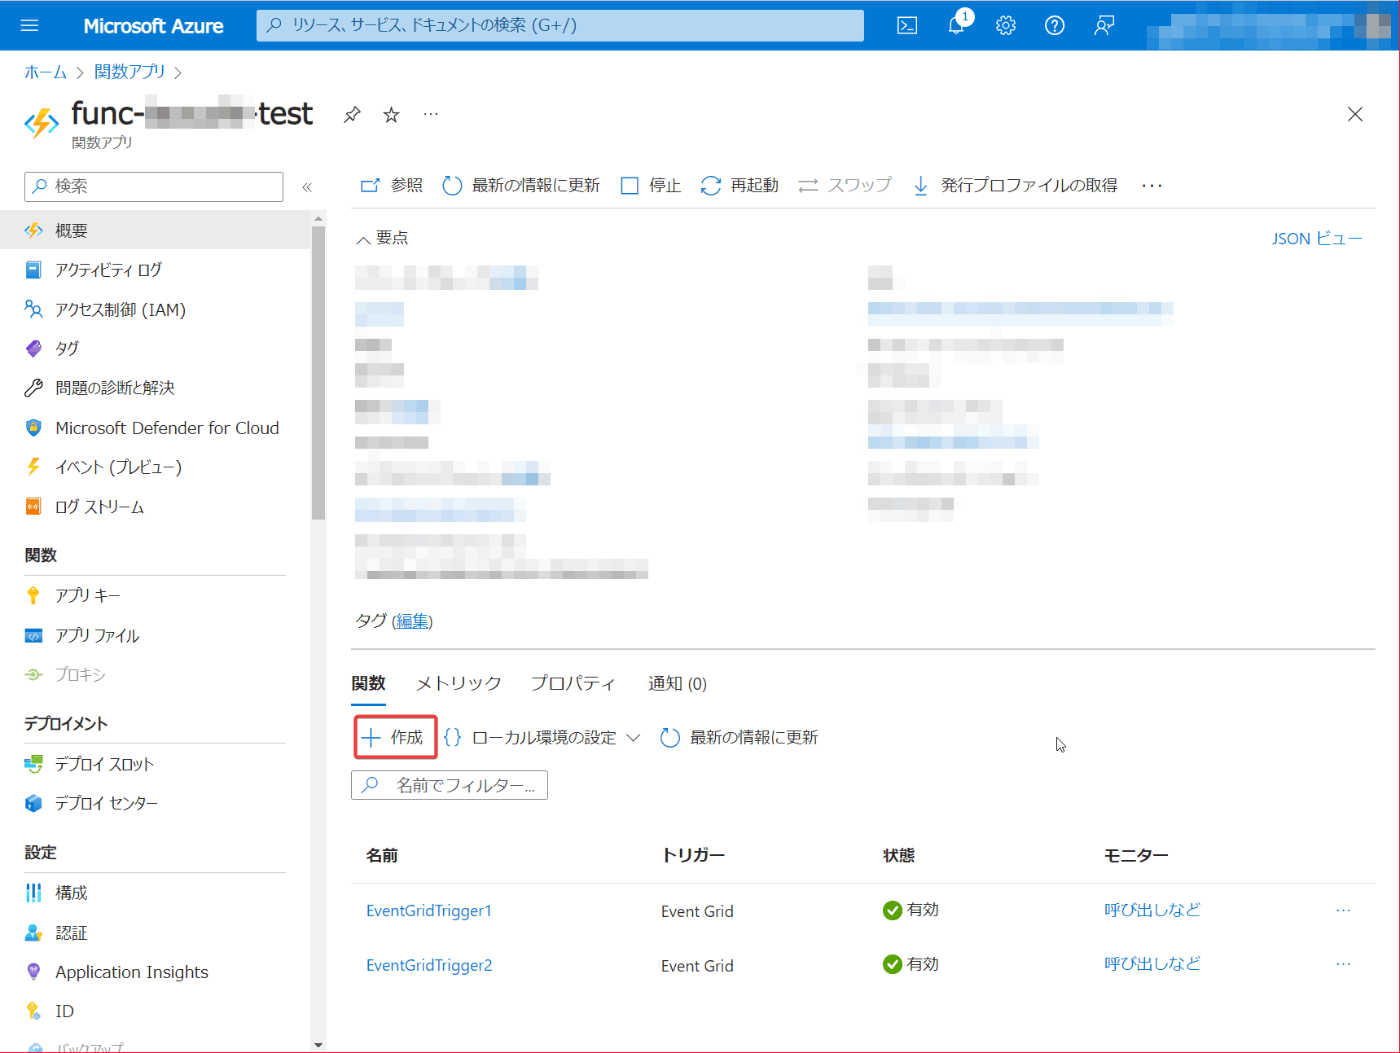Image resolution: width=1400 pixels, height=1053 pixels.
Task: Open 呼び出しなど for EventGridTrigger2
Action: coord(1152,964)
